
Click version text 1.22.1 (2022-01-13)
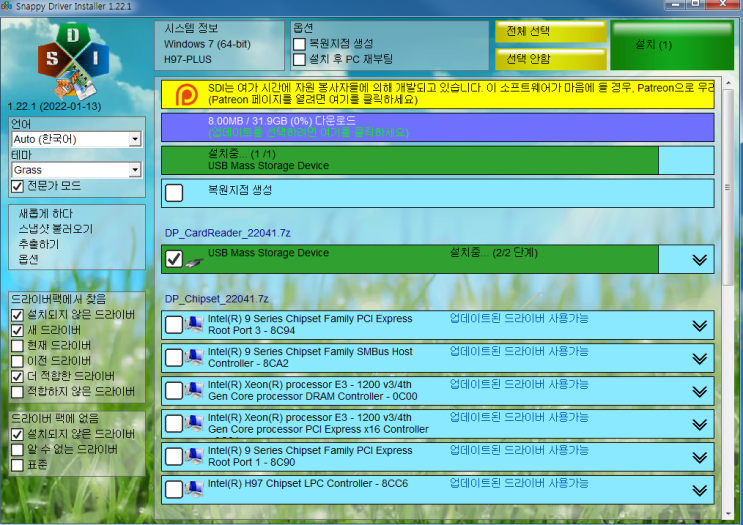coord(54,107)
